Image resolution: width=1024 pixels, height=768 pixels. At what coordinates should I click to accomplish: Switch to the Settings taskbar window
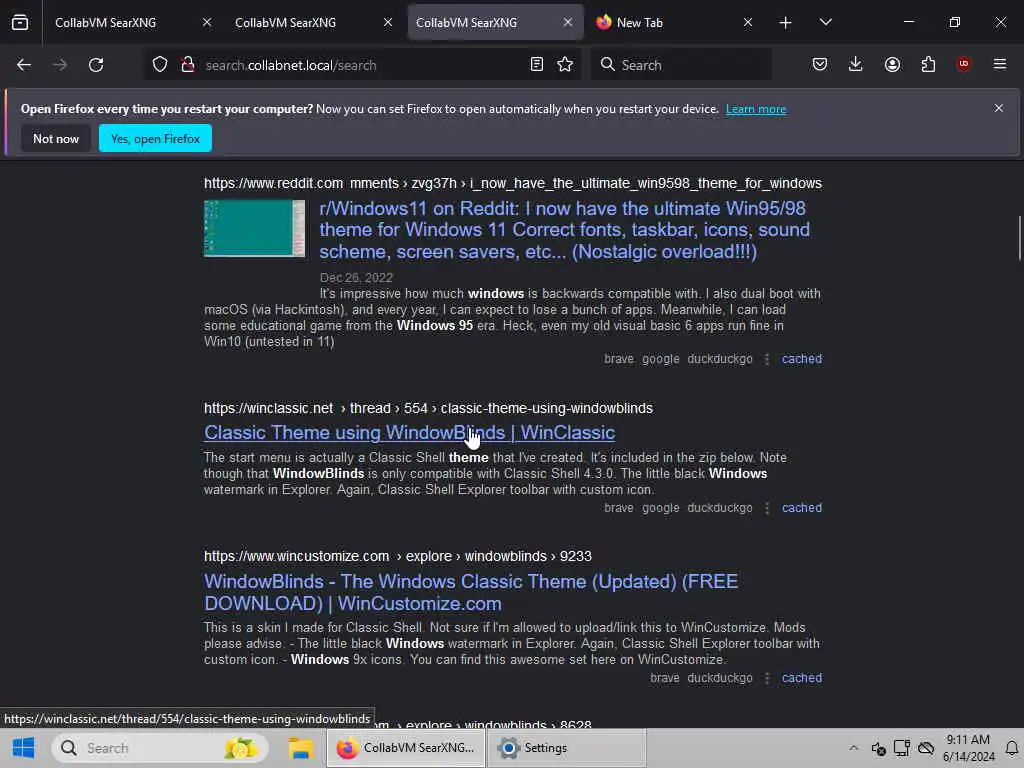tap(567, 748)
